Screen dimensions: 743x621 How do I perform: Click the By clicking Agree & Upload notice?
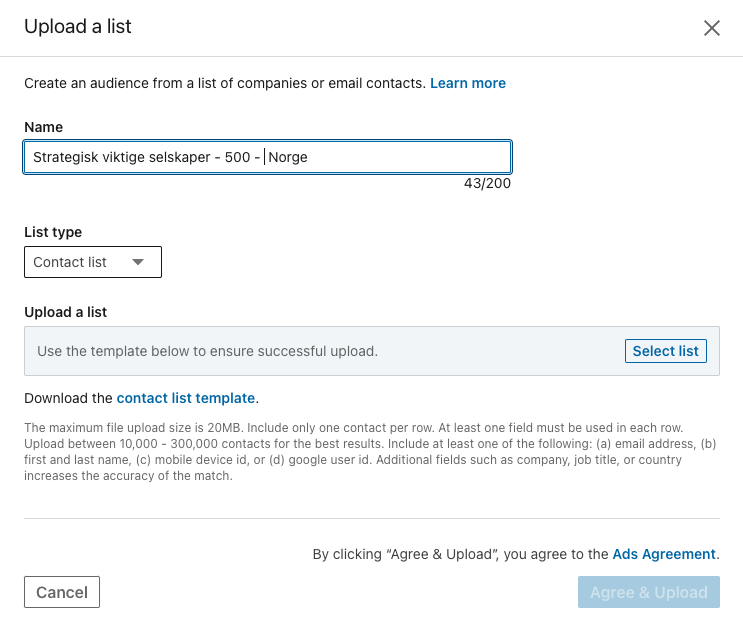click(460, 554)
